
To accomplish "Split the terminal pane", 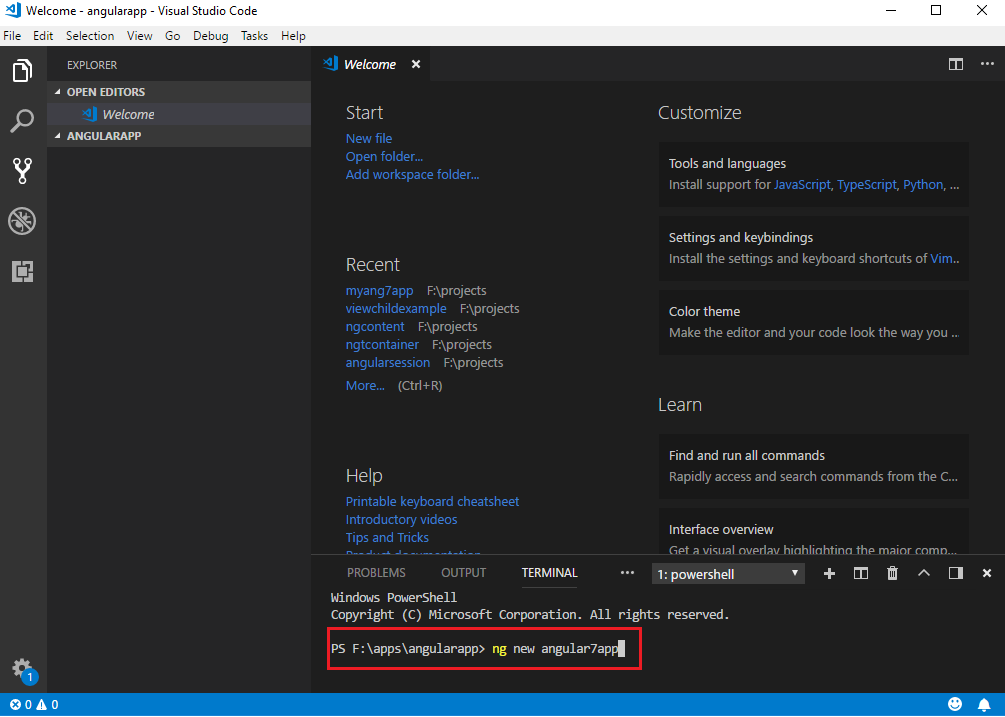I will tap(861, 573).
